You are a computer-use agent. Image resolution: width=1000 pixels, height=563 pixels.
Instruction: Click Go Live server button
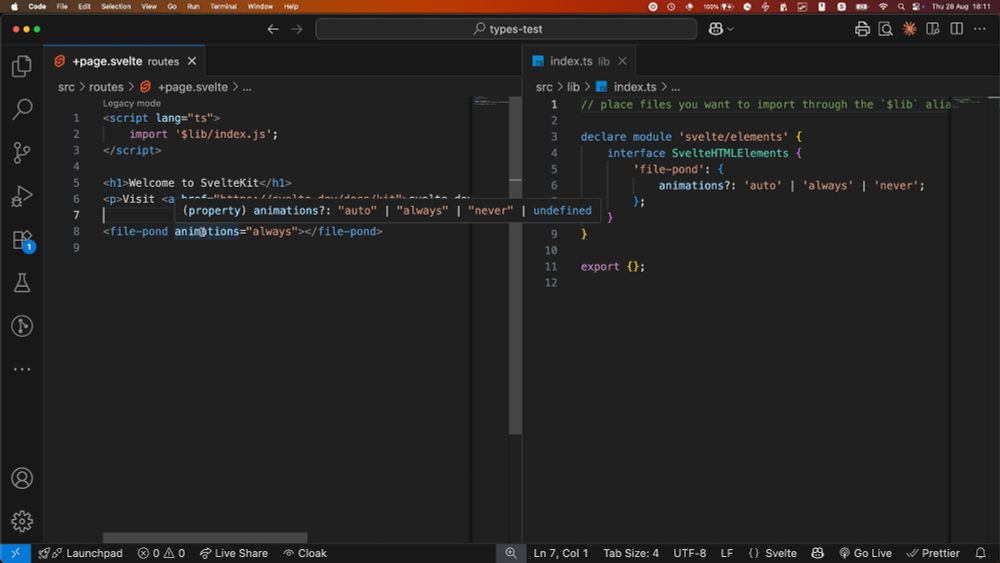pos(865,553)
